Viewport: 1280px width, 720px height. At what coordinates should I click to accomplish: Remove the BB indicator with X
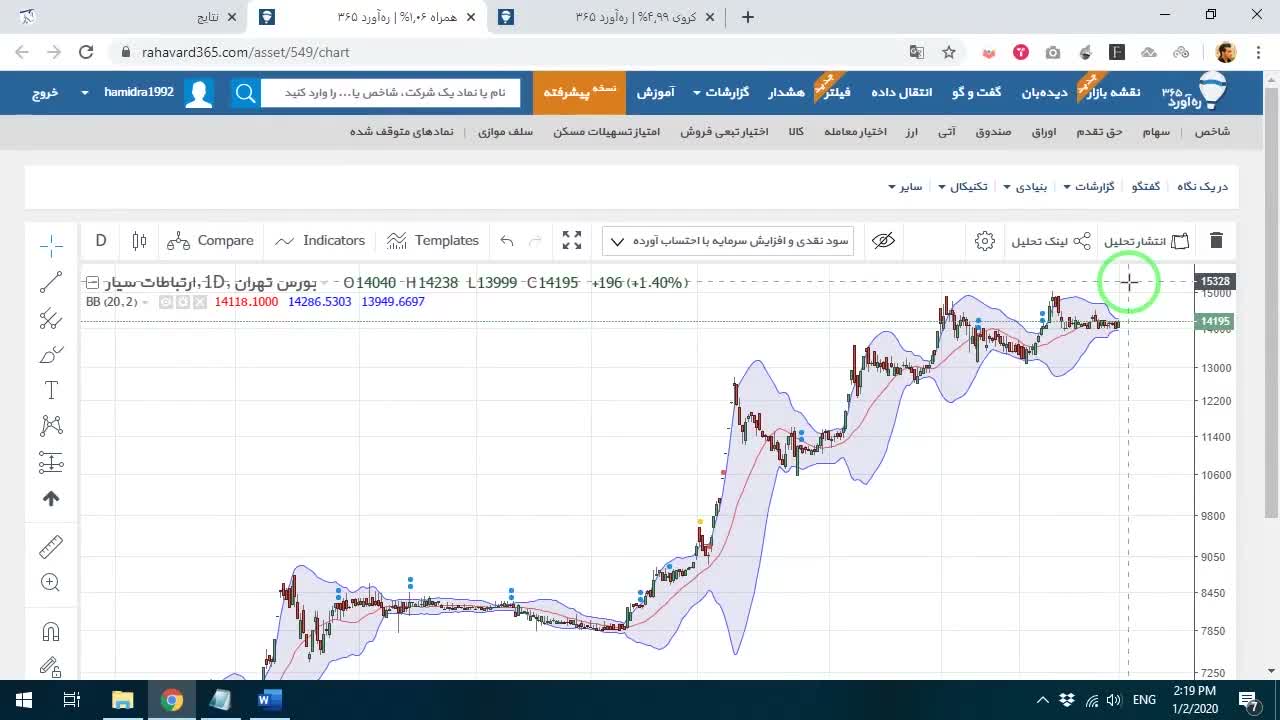coord(199,302)
